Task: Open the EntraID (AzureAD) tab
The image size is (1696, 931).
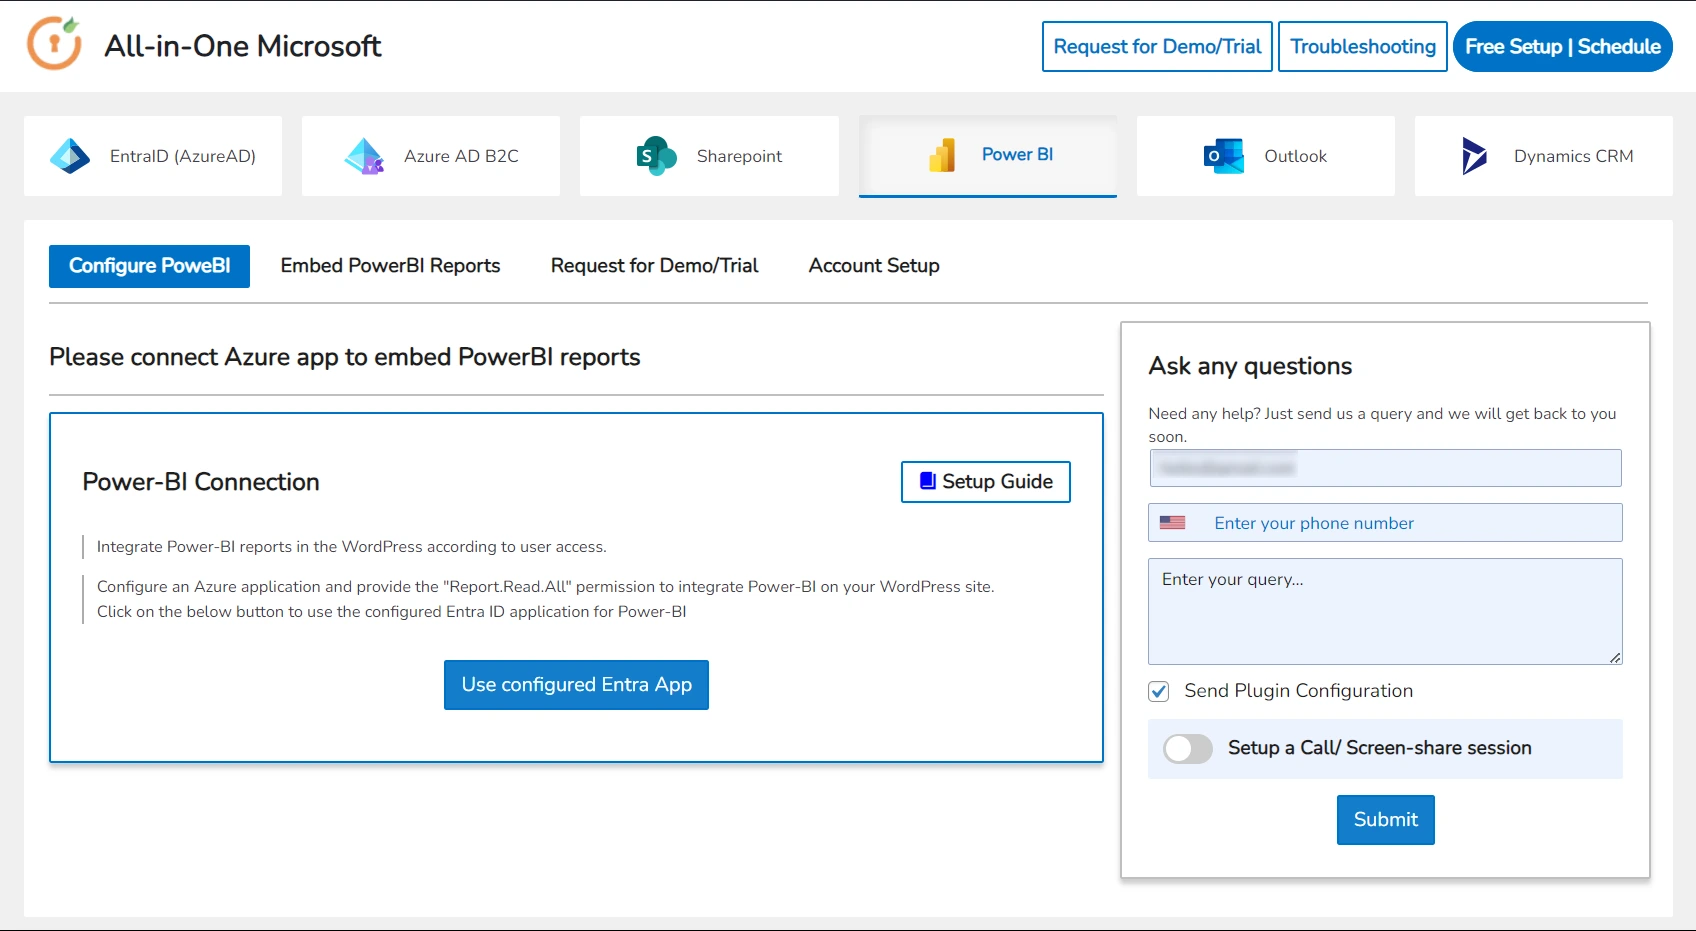Action: (153, 156)
